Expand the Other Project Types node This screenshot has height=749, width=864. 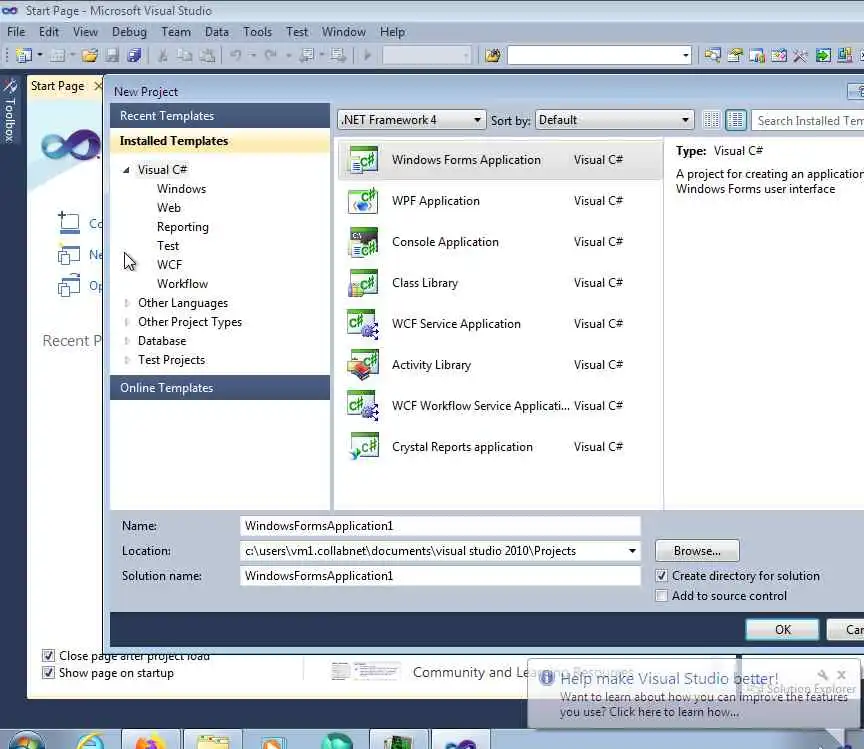pos(127,322)
